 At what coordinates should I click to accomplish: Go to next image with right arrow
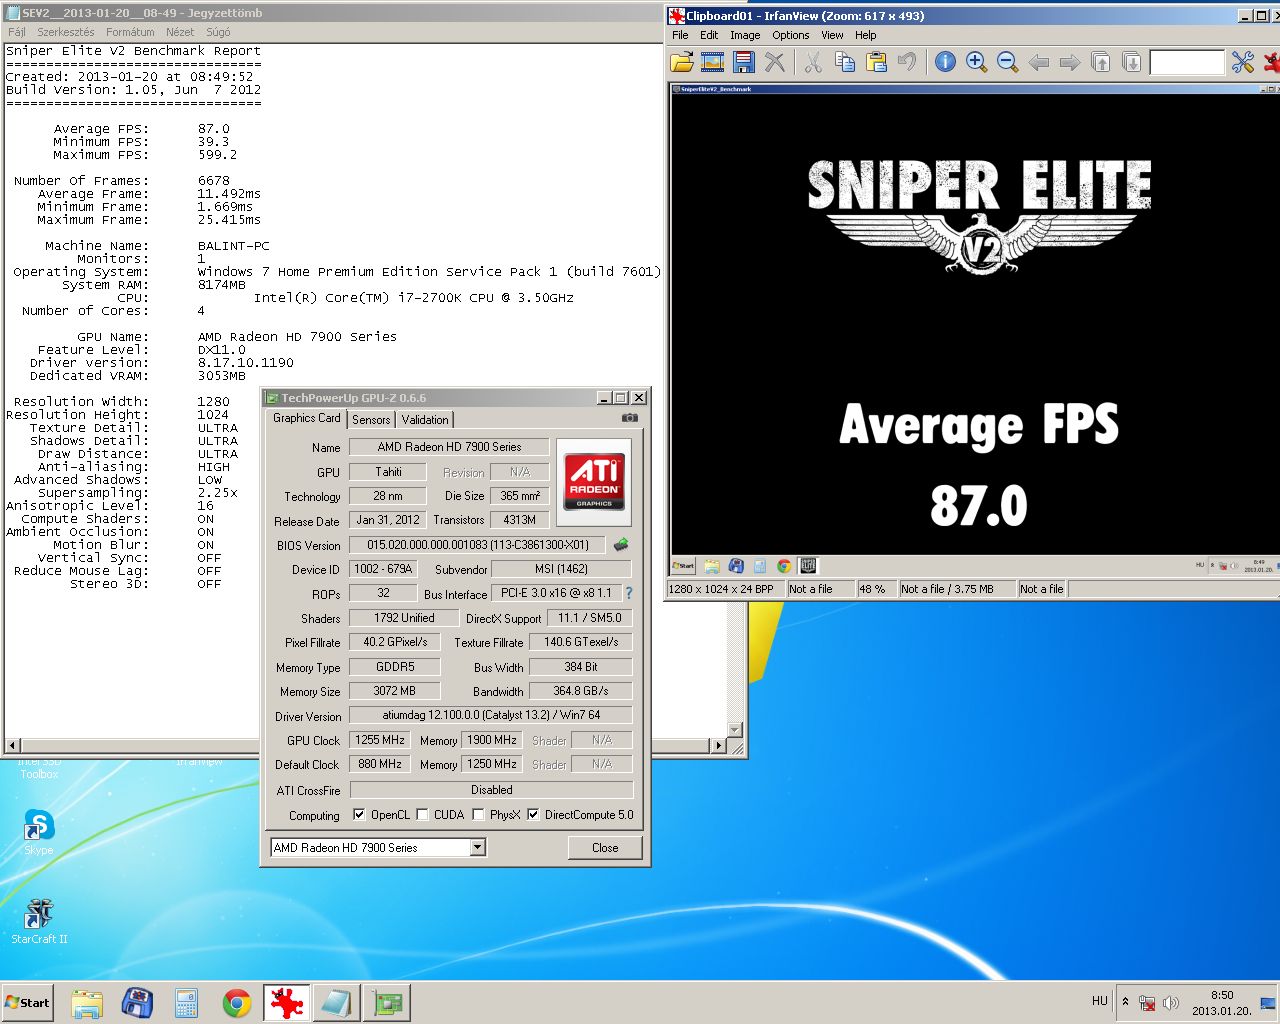(x=1070, y=62)
